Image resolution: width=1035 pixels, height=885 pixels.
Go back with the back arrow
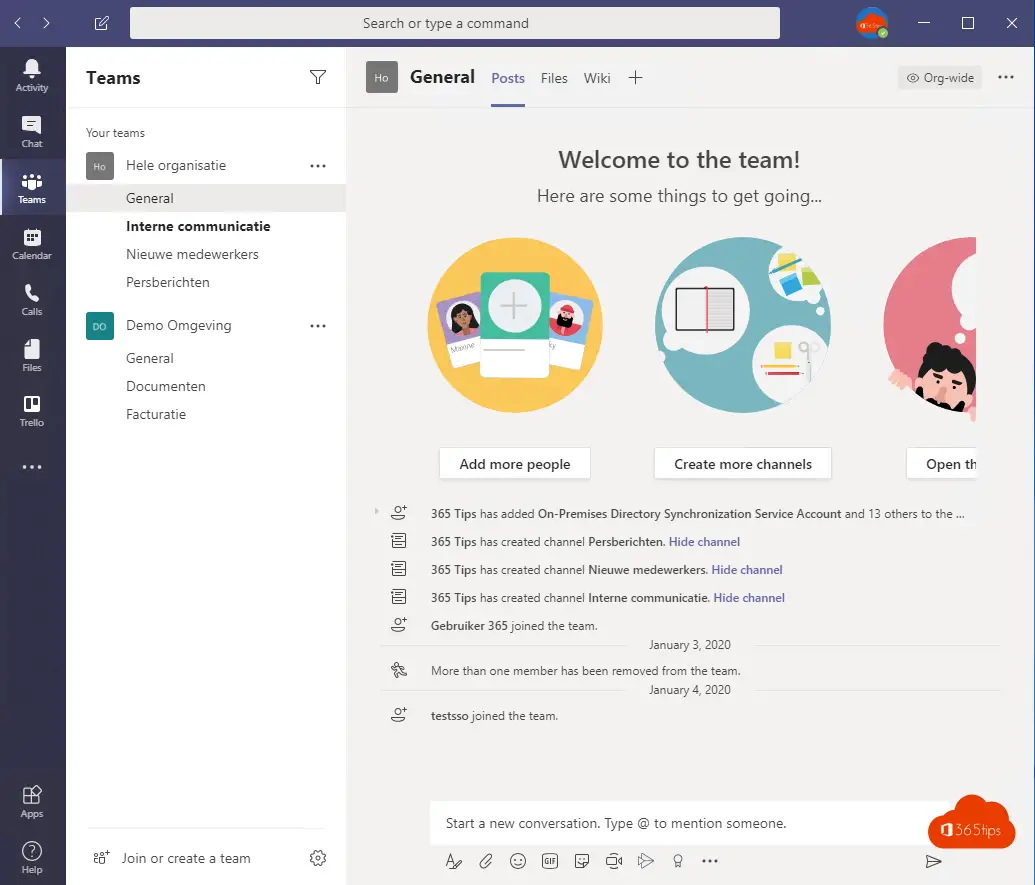point(18,23)
